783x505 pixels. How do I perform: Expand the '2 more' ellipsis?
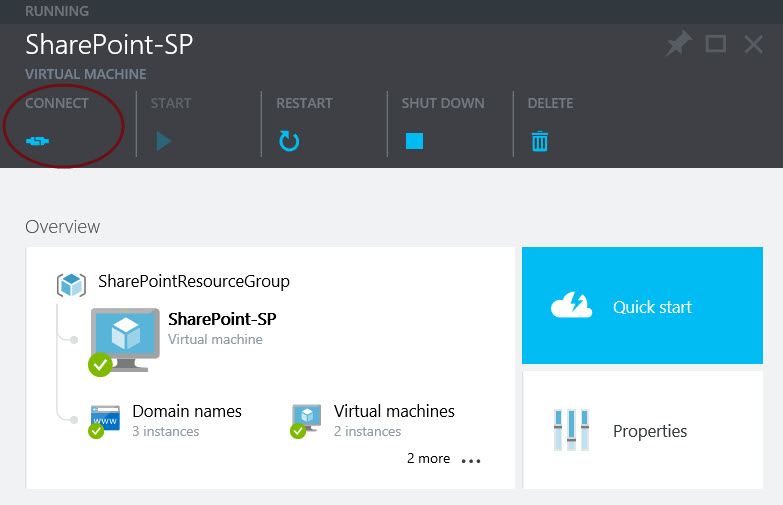click(x=471, y=461)
